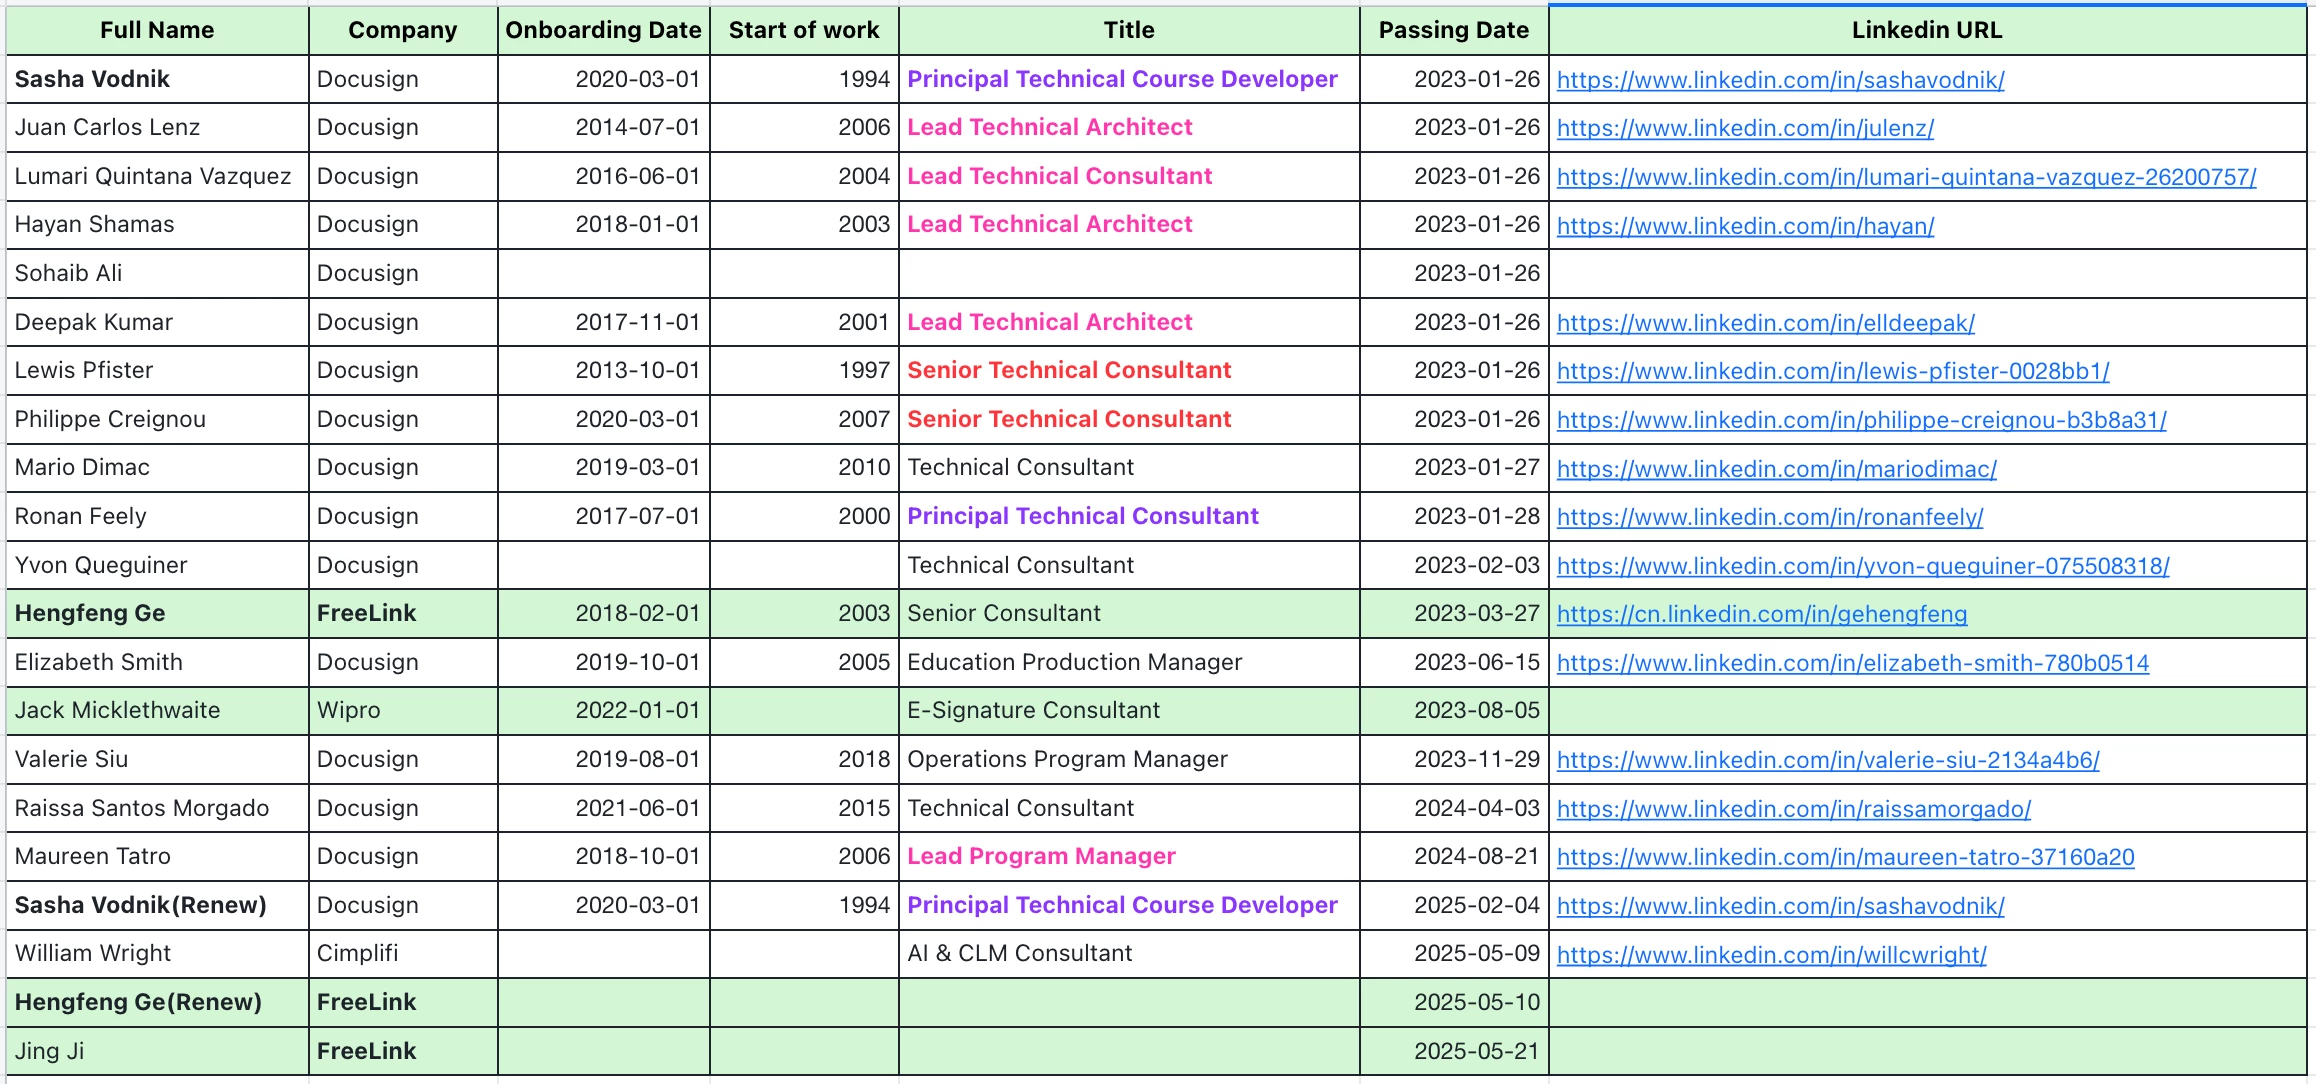Follow the hayan LinkedIn URL
Screen dimensions: 2316x1084
click(1745, 226)
